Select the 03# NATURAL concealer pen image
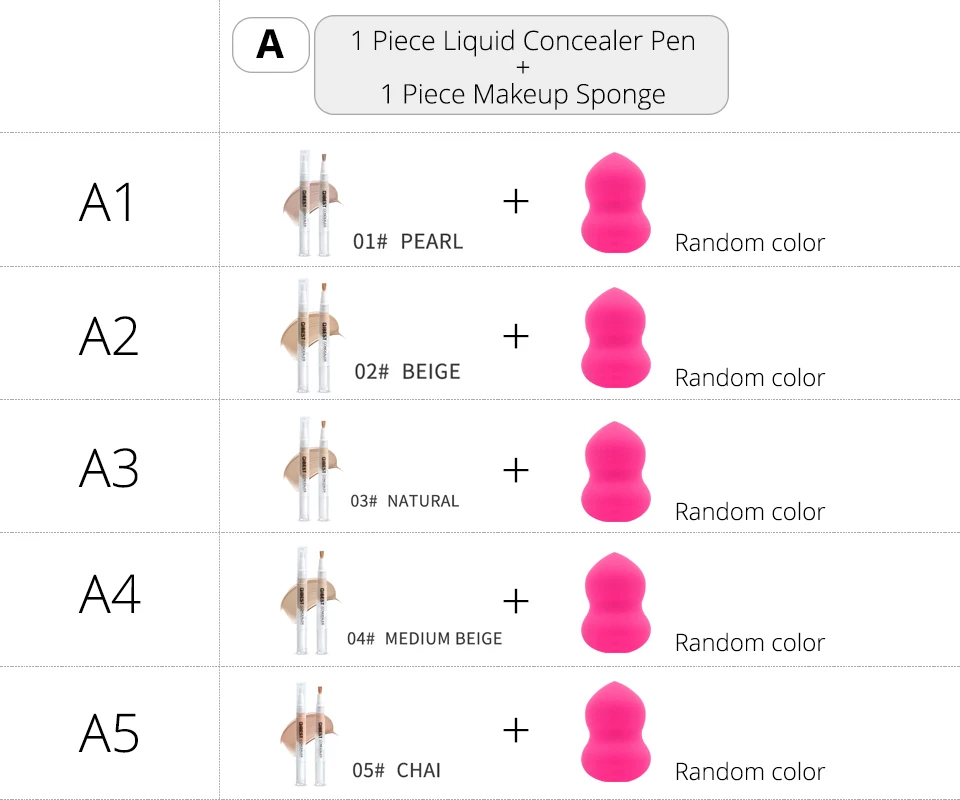The width and height of the screenshot is (960, 800). coord(312,469)
